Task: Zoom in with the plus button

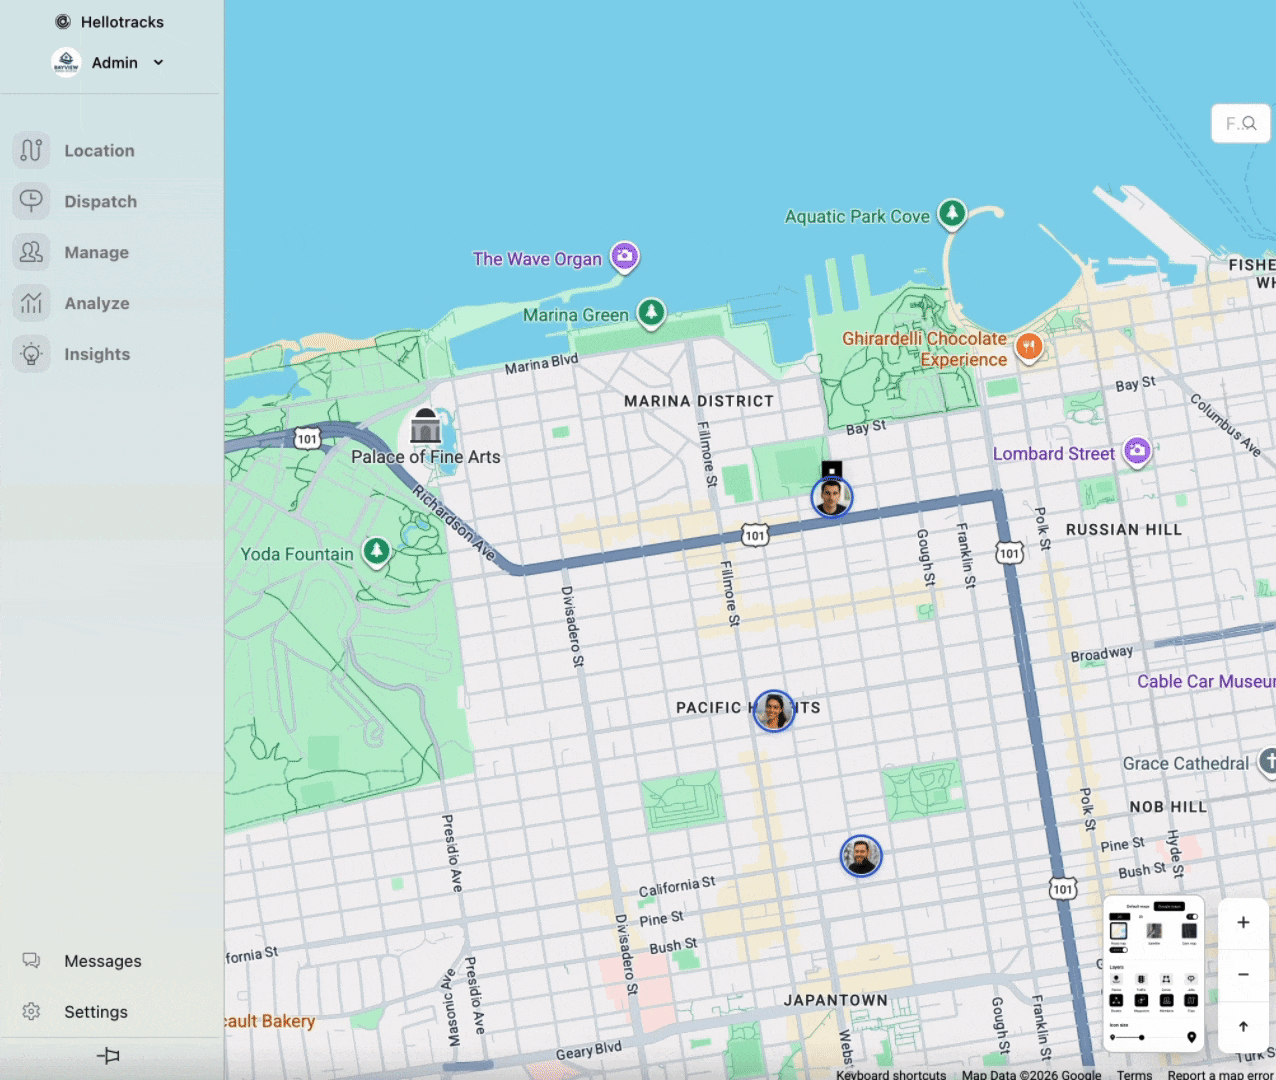Action: click(1243, 922)
